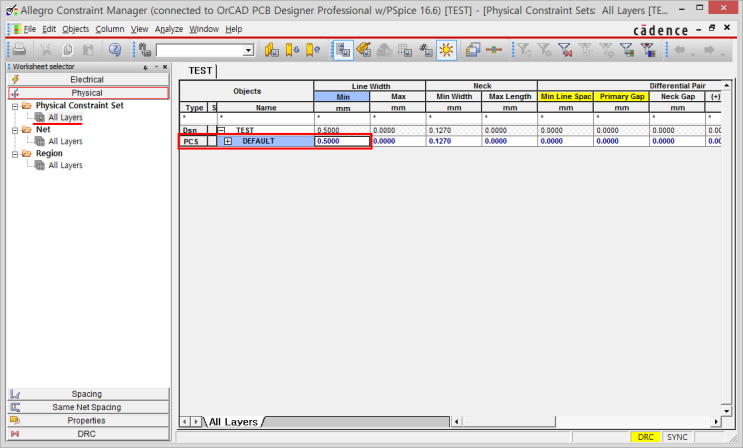Click the yellow bookmark icon with up arrow
The image size is (743, 448).
tap(313, 50)
